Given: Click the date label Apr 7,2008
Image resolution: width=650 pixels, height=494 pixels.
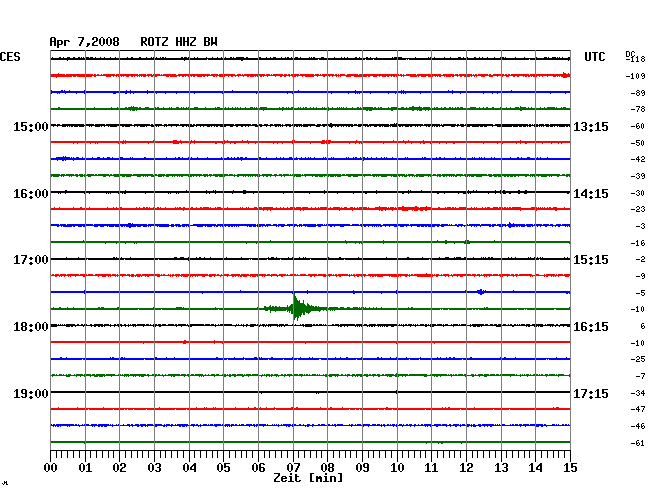Looking at the screenshot, I should pyautogui.click(x=84, y=42).
